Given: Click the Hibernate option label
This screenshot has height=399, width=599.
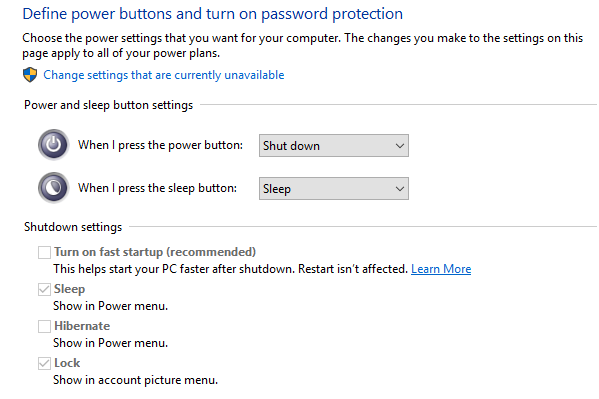Looking at the screenshot, I should [x=82, y=326].
